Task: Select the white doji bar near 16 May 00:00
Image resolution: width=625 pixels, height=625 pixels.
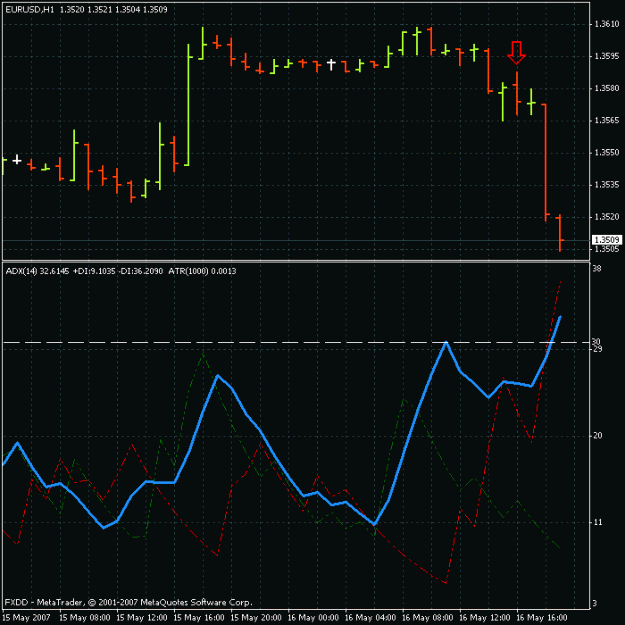Action: tap(331, 64)
